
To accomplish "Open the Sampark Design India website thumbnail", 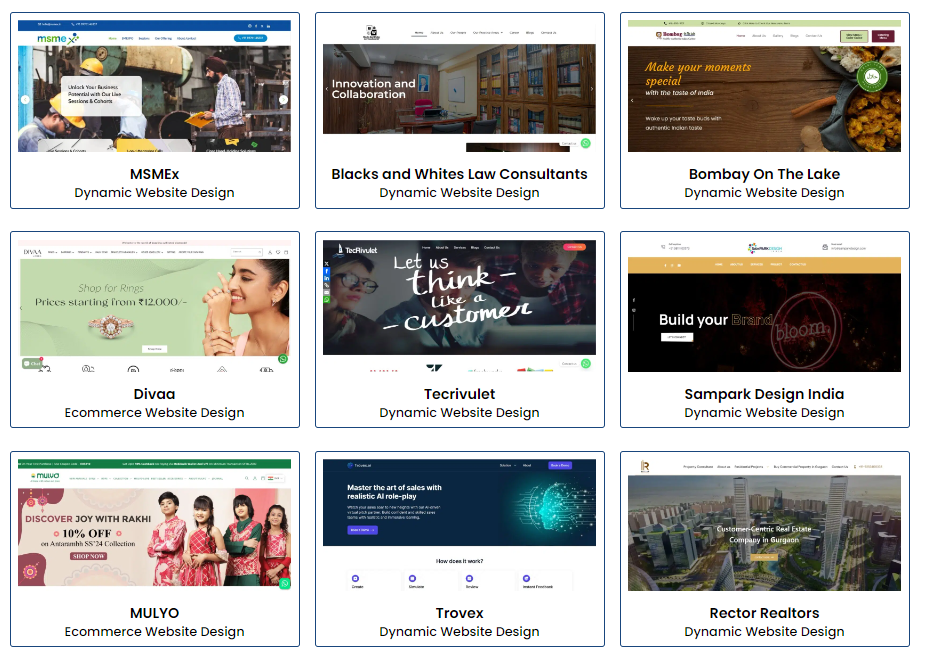I will pyautogui.click(x=764, y=305).
